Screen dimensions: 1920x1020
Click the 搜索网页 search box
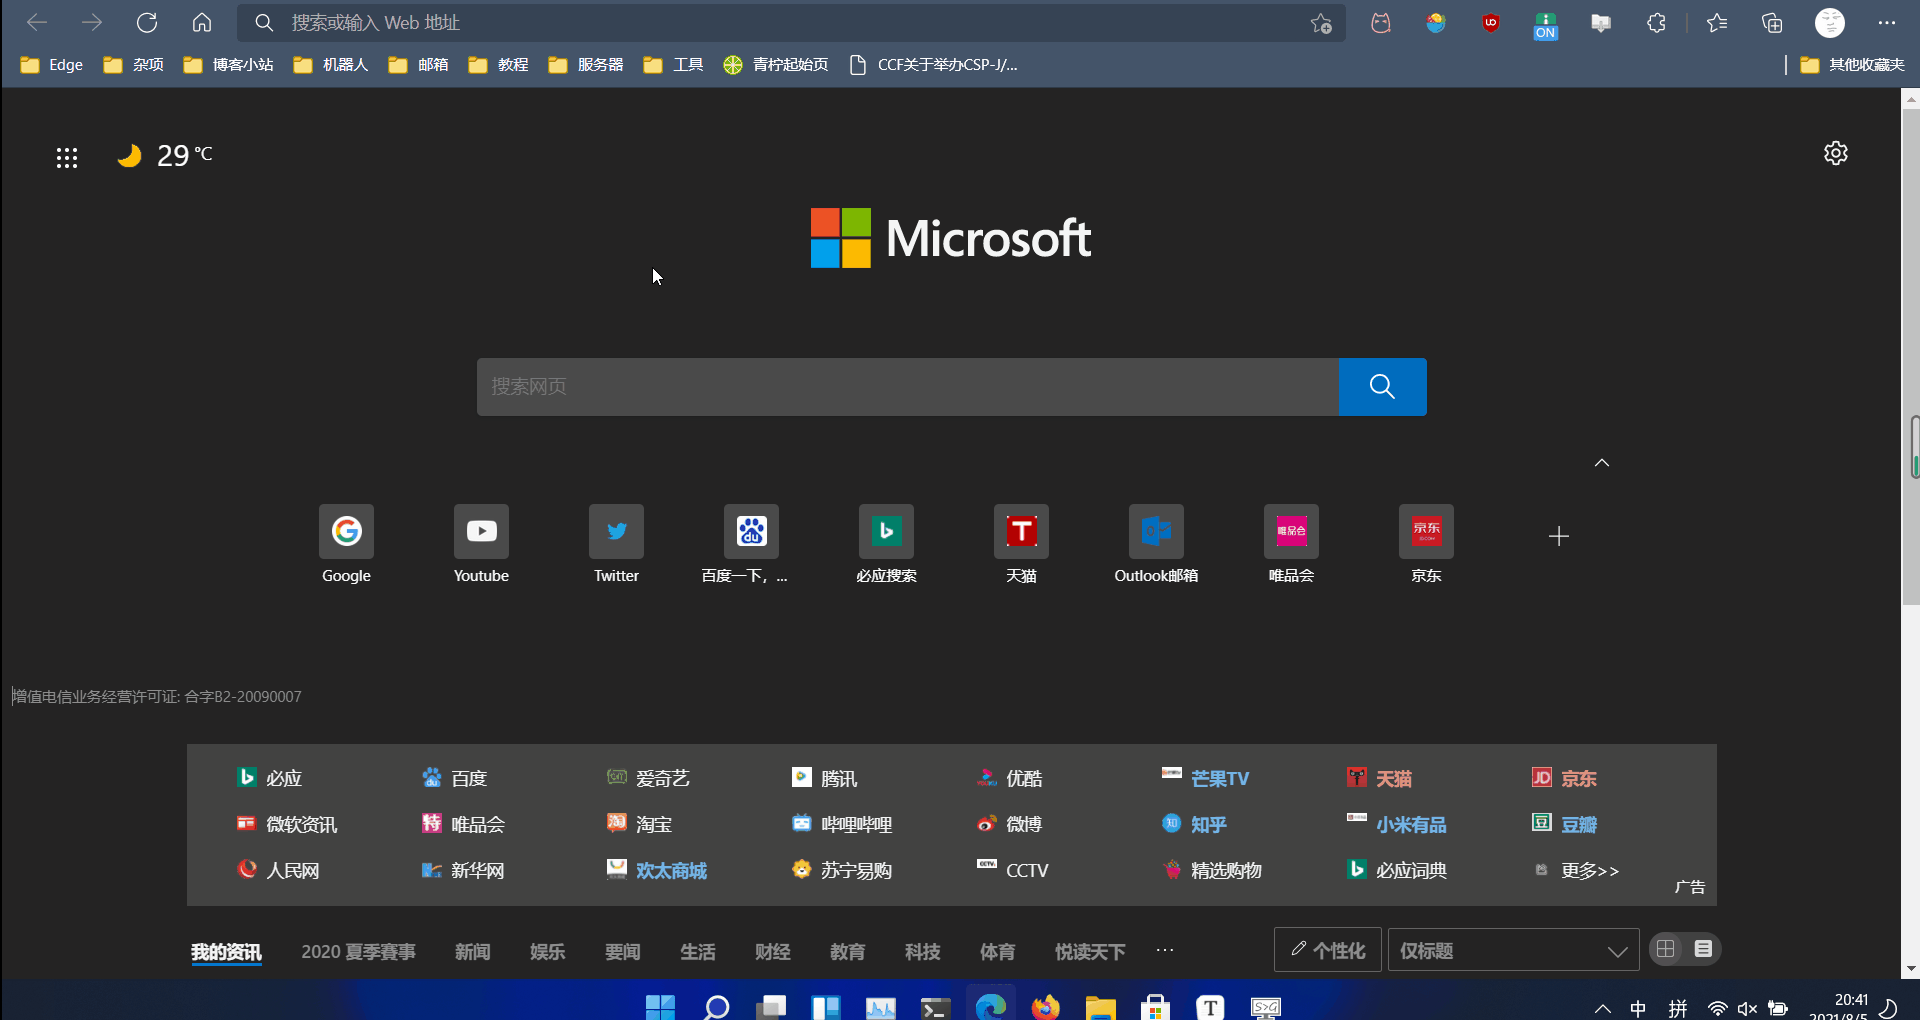coord(907,387)
